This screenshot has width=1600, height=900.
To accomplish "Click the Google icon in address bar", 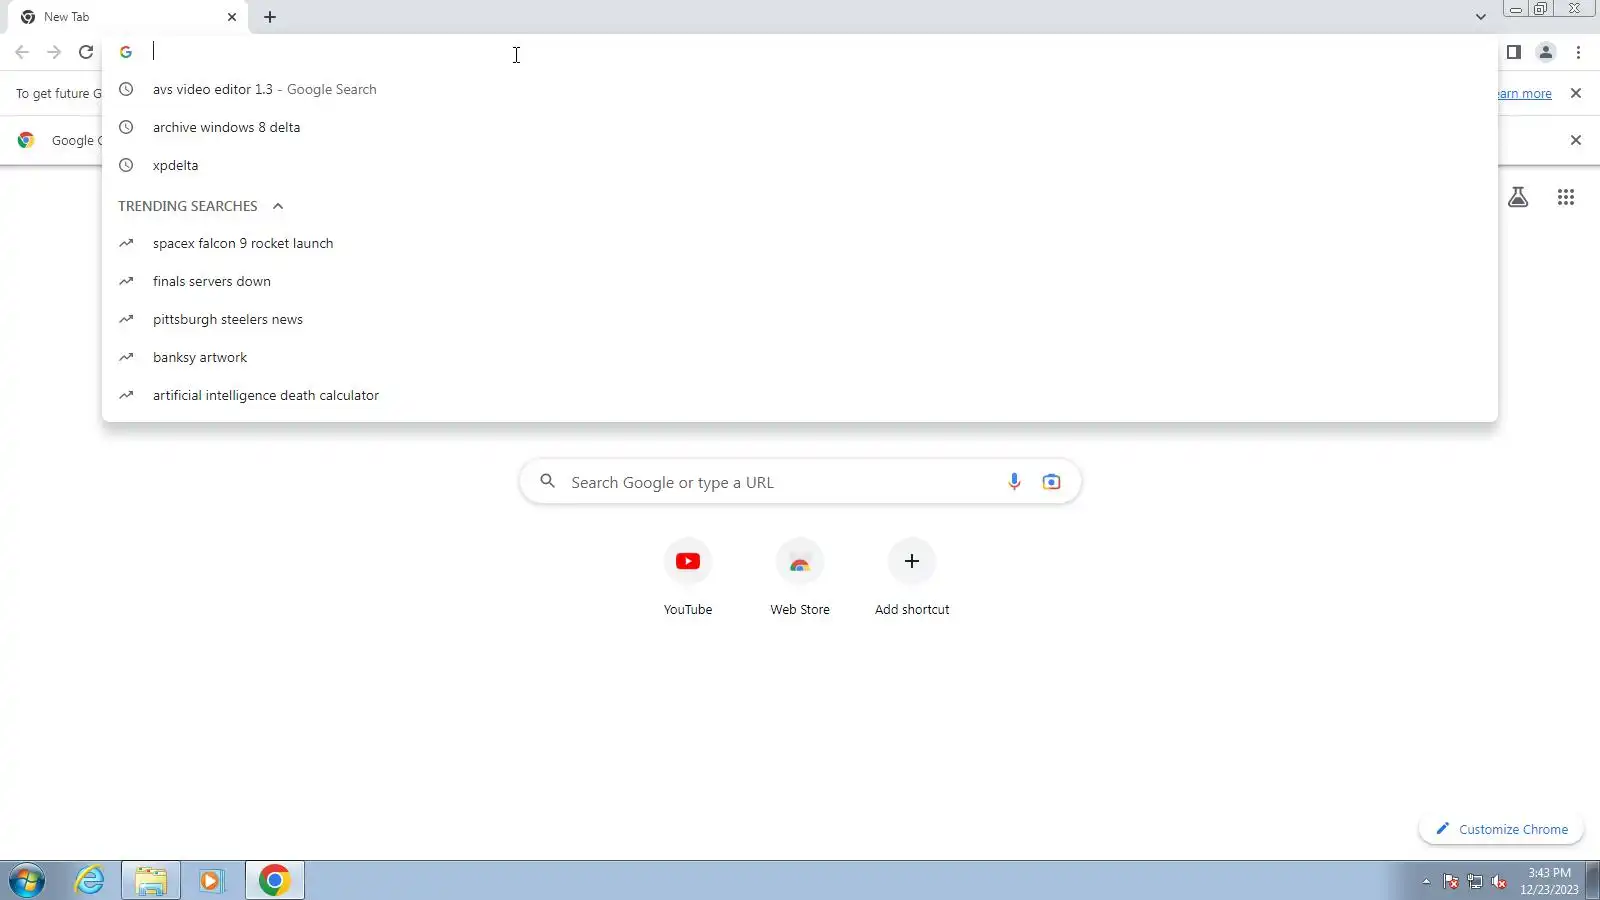I will [126, 52].
